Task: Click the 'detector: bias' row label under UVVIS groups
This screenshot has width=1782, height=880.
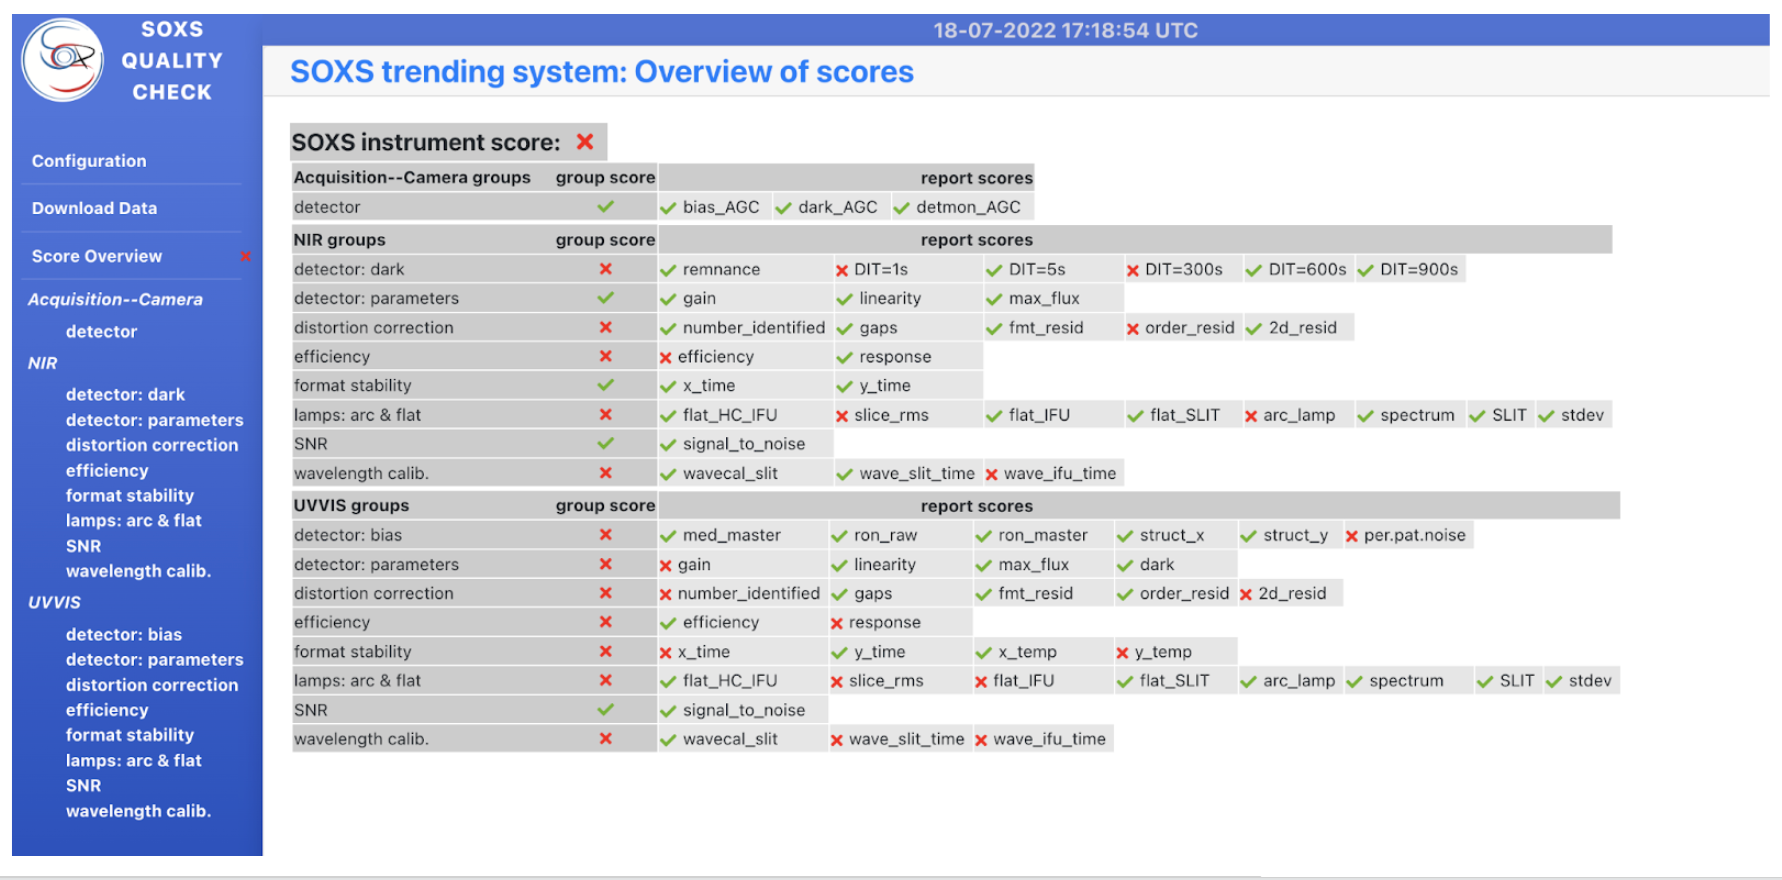Action: click(347, 535)
